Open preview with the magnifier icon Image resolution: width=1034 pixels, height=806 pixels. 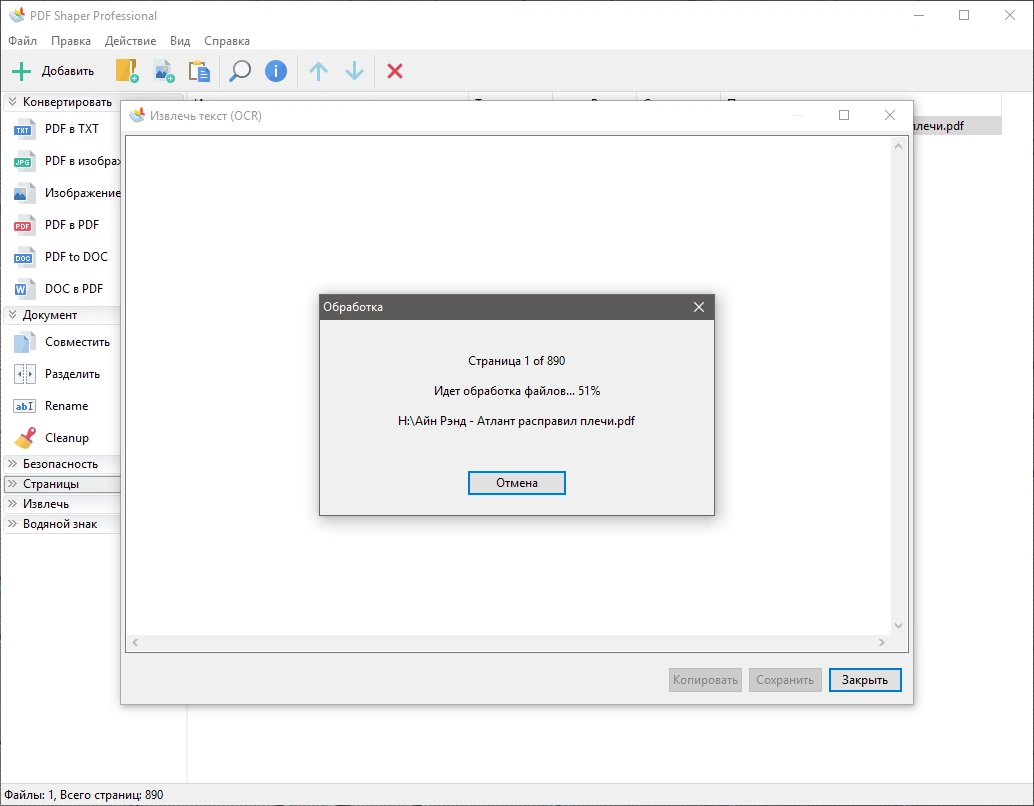(239, 71)
